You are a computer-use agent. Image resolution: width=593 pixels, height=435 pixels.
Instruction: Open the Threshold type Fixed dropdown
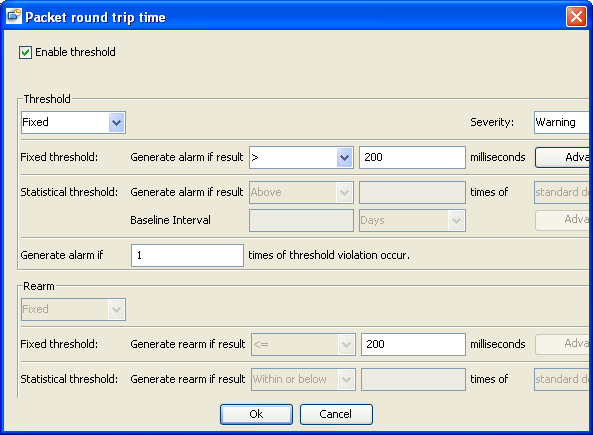[x=73, y=122]
